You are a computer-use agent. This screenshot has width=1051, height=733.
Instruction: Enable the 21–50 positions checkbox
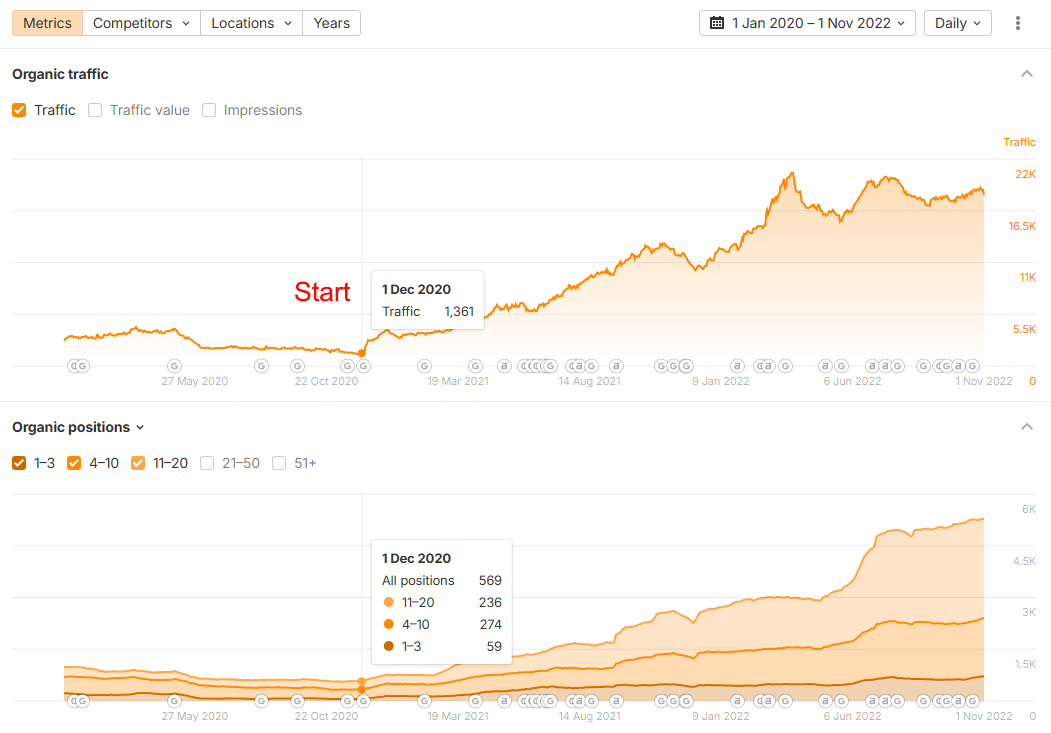(207, 463)
